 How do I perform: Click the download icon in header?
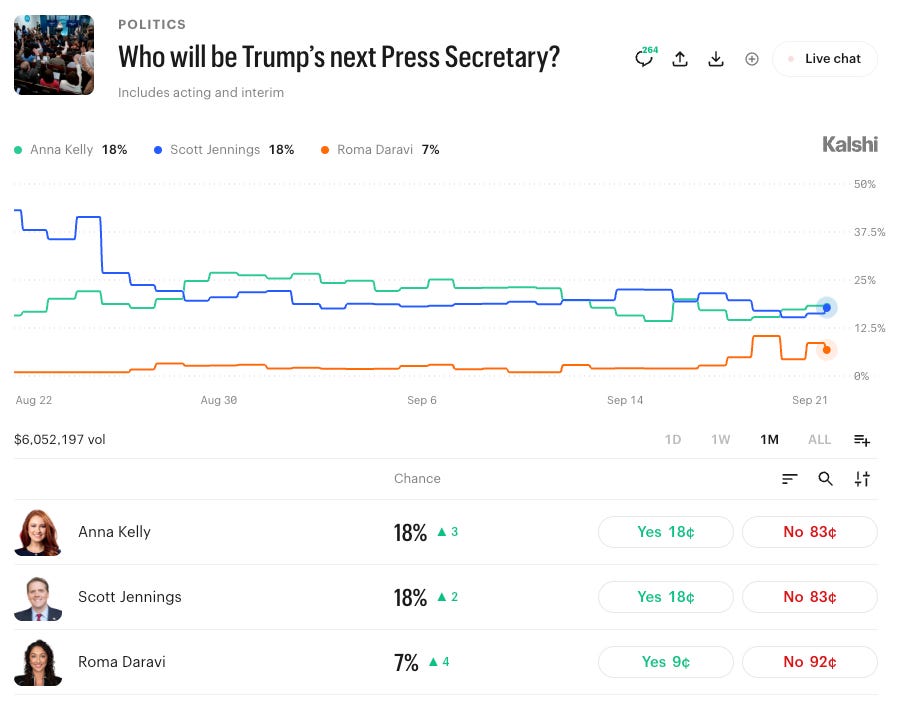716,59
